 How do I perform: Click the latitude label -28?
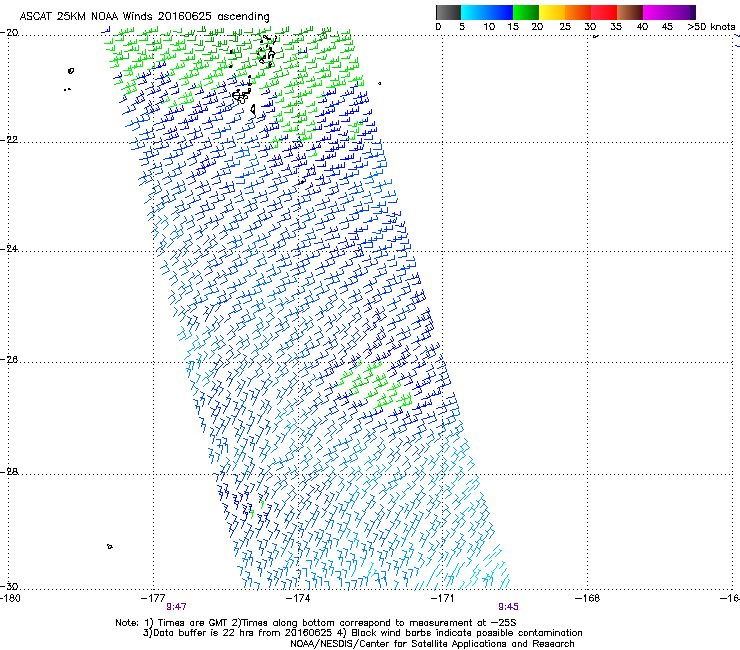pyautogui.click(x=9, y=472)
